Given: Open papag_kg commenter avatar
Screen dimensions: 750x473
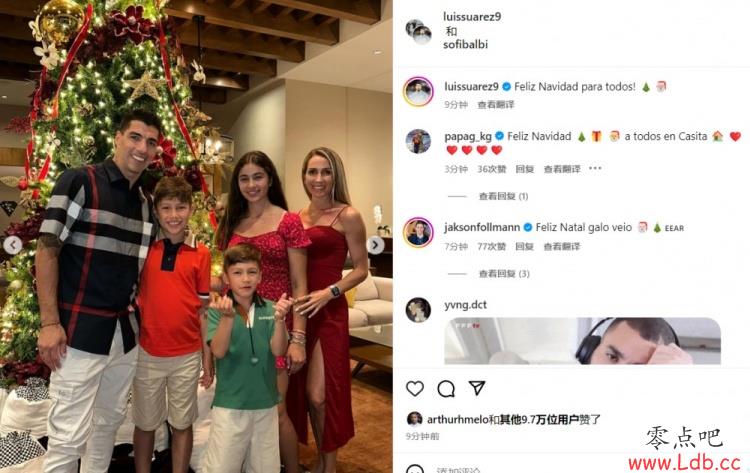Looking at the screenshot, I should 418,141.
